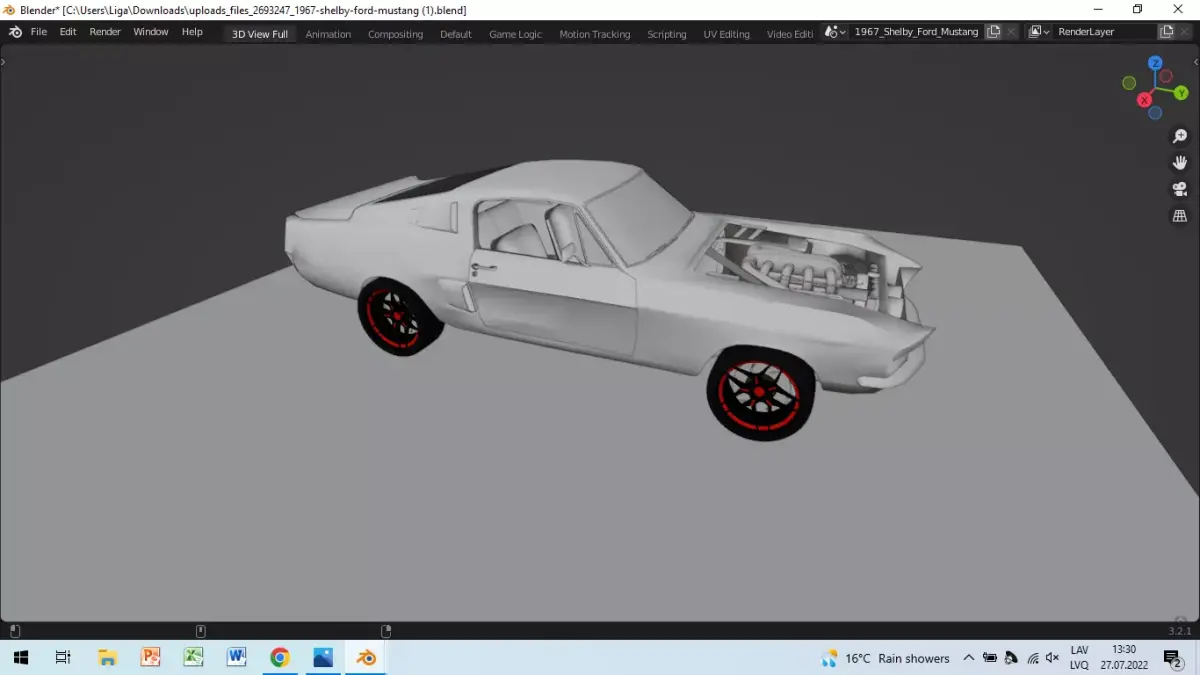This screenshot has width=1200, height=675.
Task: Remove the RenderLayer view layer
Action: click(1185, 32)
